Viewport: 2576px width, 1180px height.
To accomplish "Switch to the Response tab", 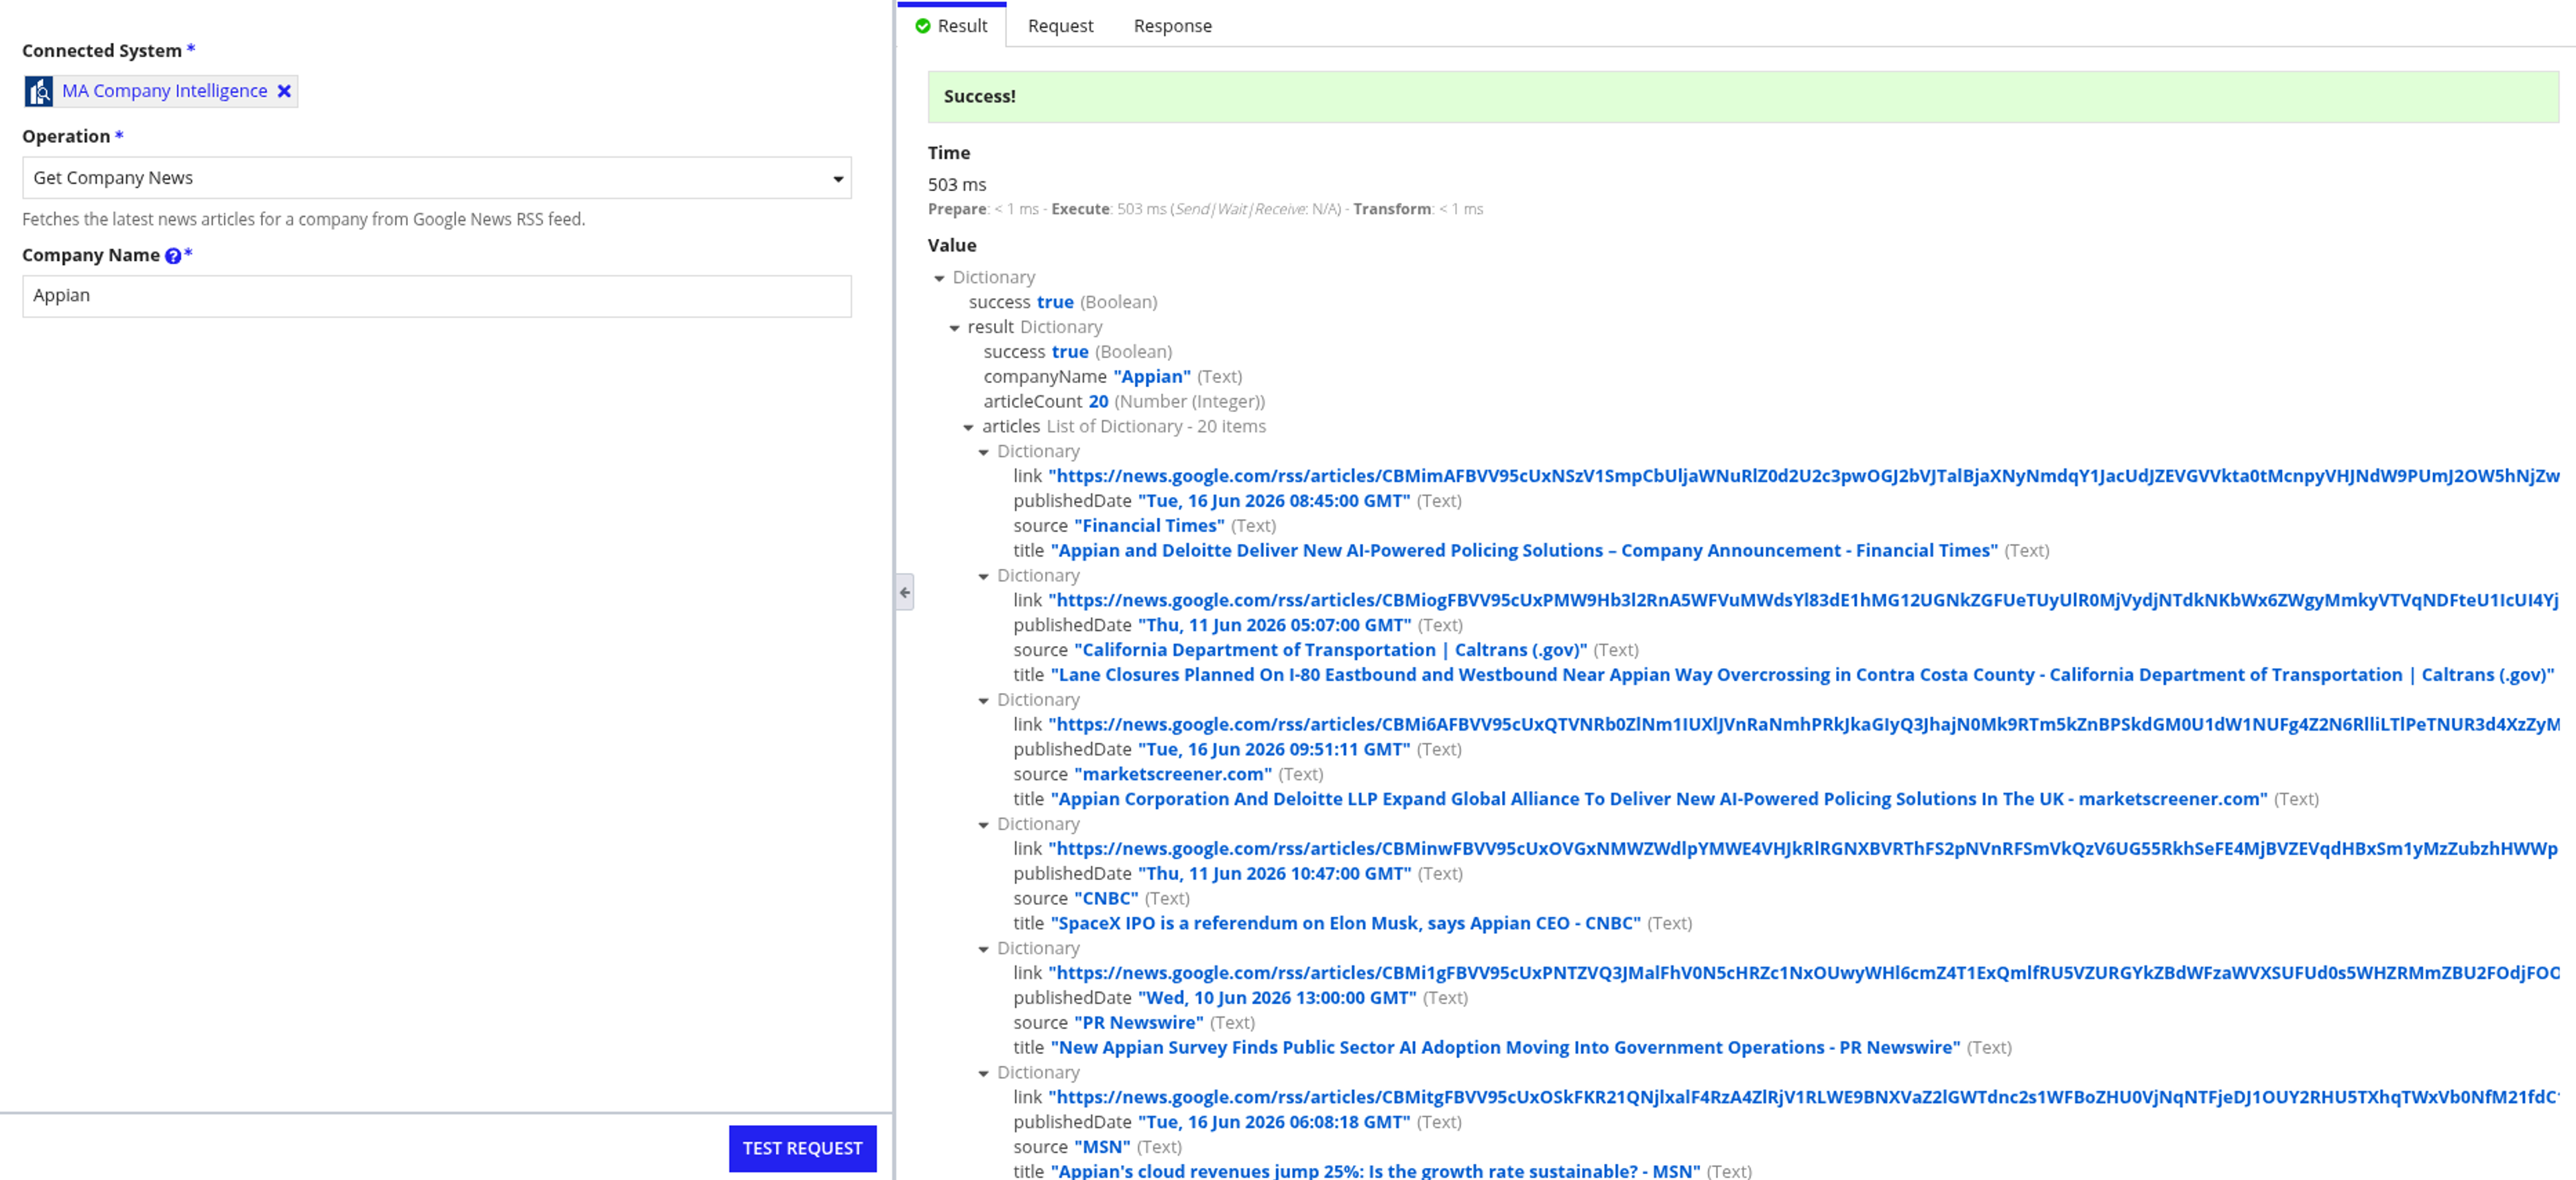I will click(1172, 26).
